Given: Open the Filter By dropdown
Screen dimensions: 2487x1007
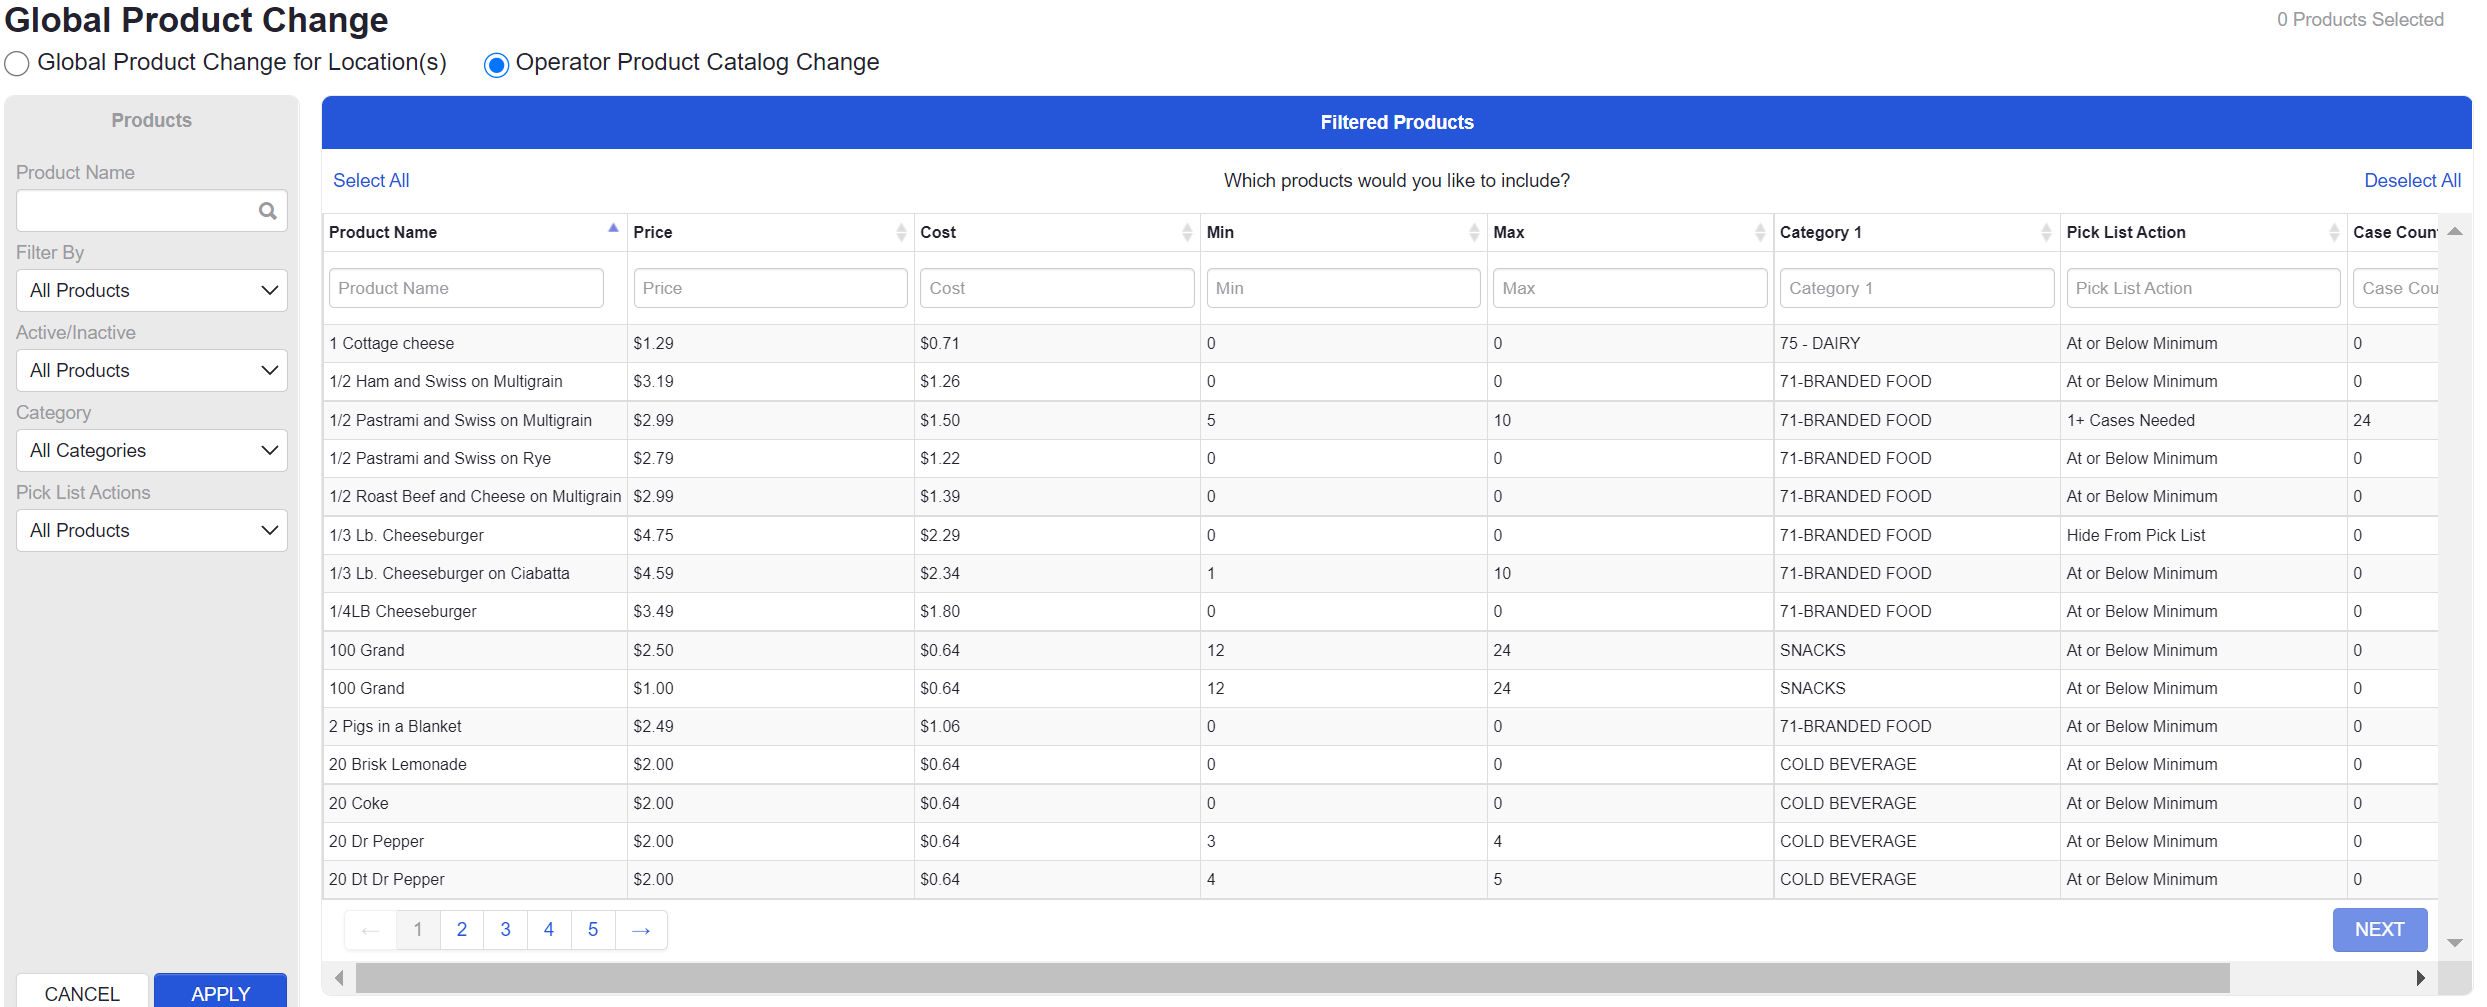Looking at the screenshot, I should click(x=151, y=290).
